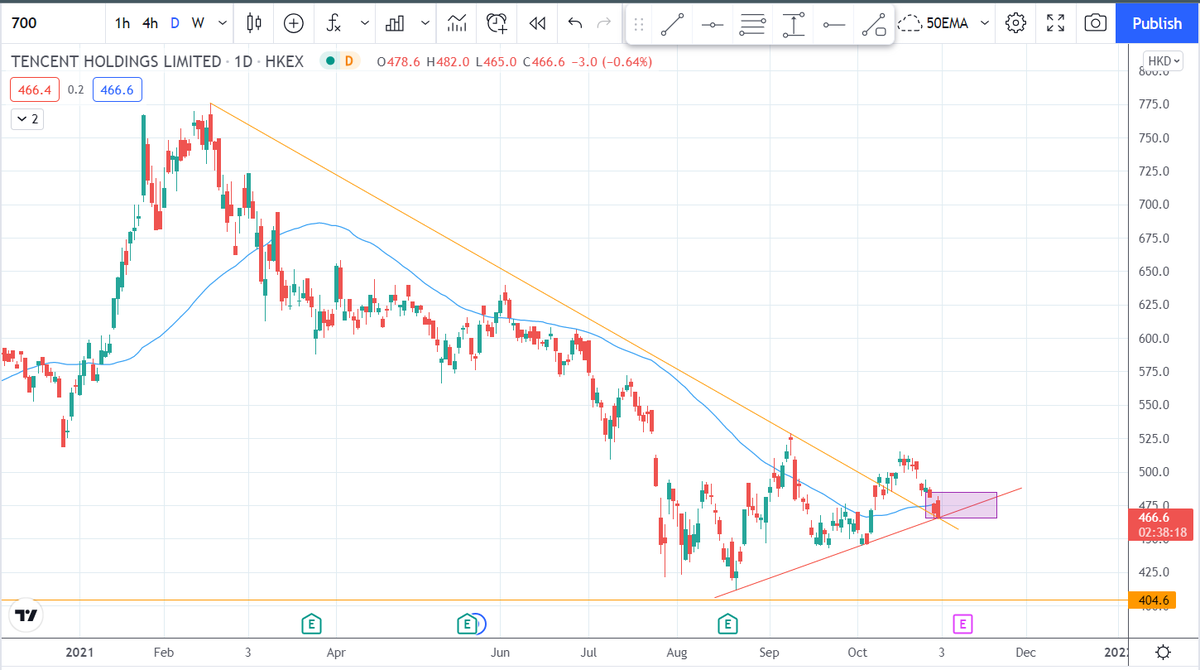
Task: Click the blue 466.6 buy price button
Action: coord(118,90)
